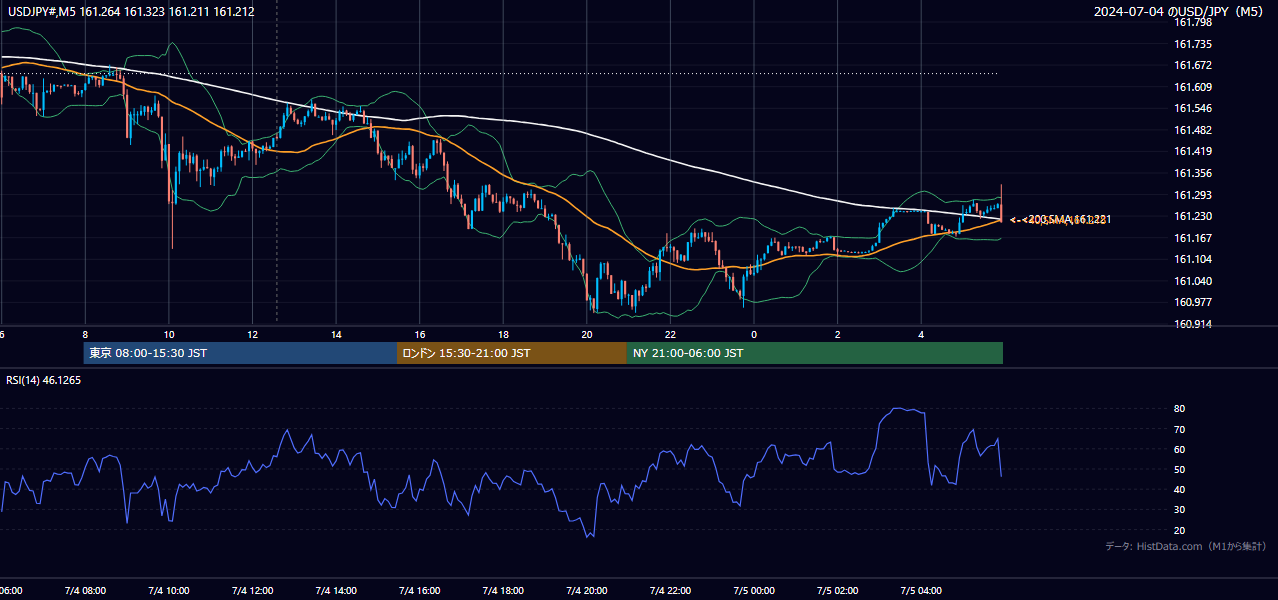
Task: Click the 2024-07-04 USD/JPY (M5) title
Action: point(1180,11)
